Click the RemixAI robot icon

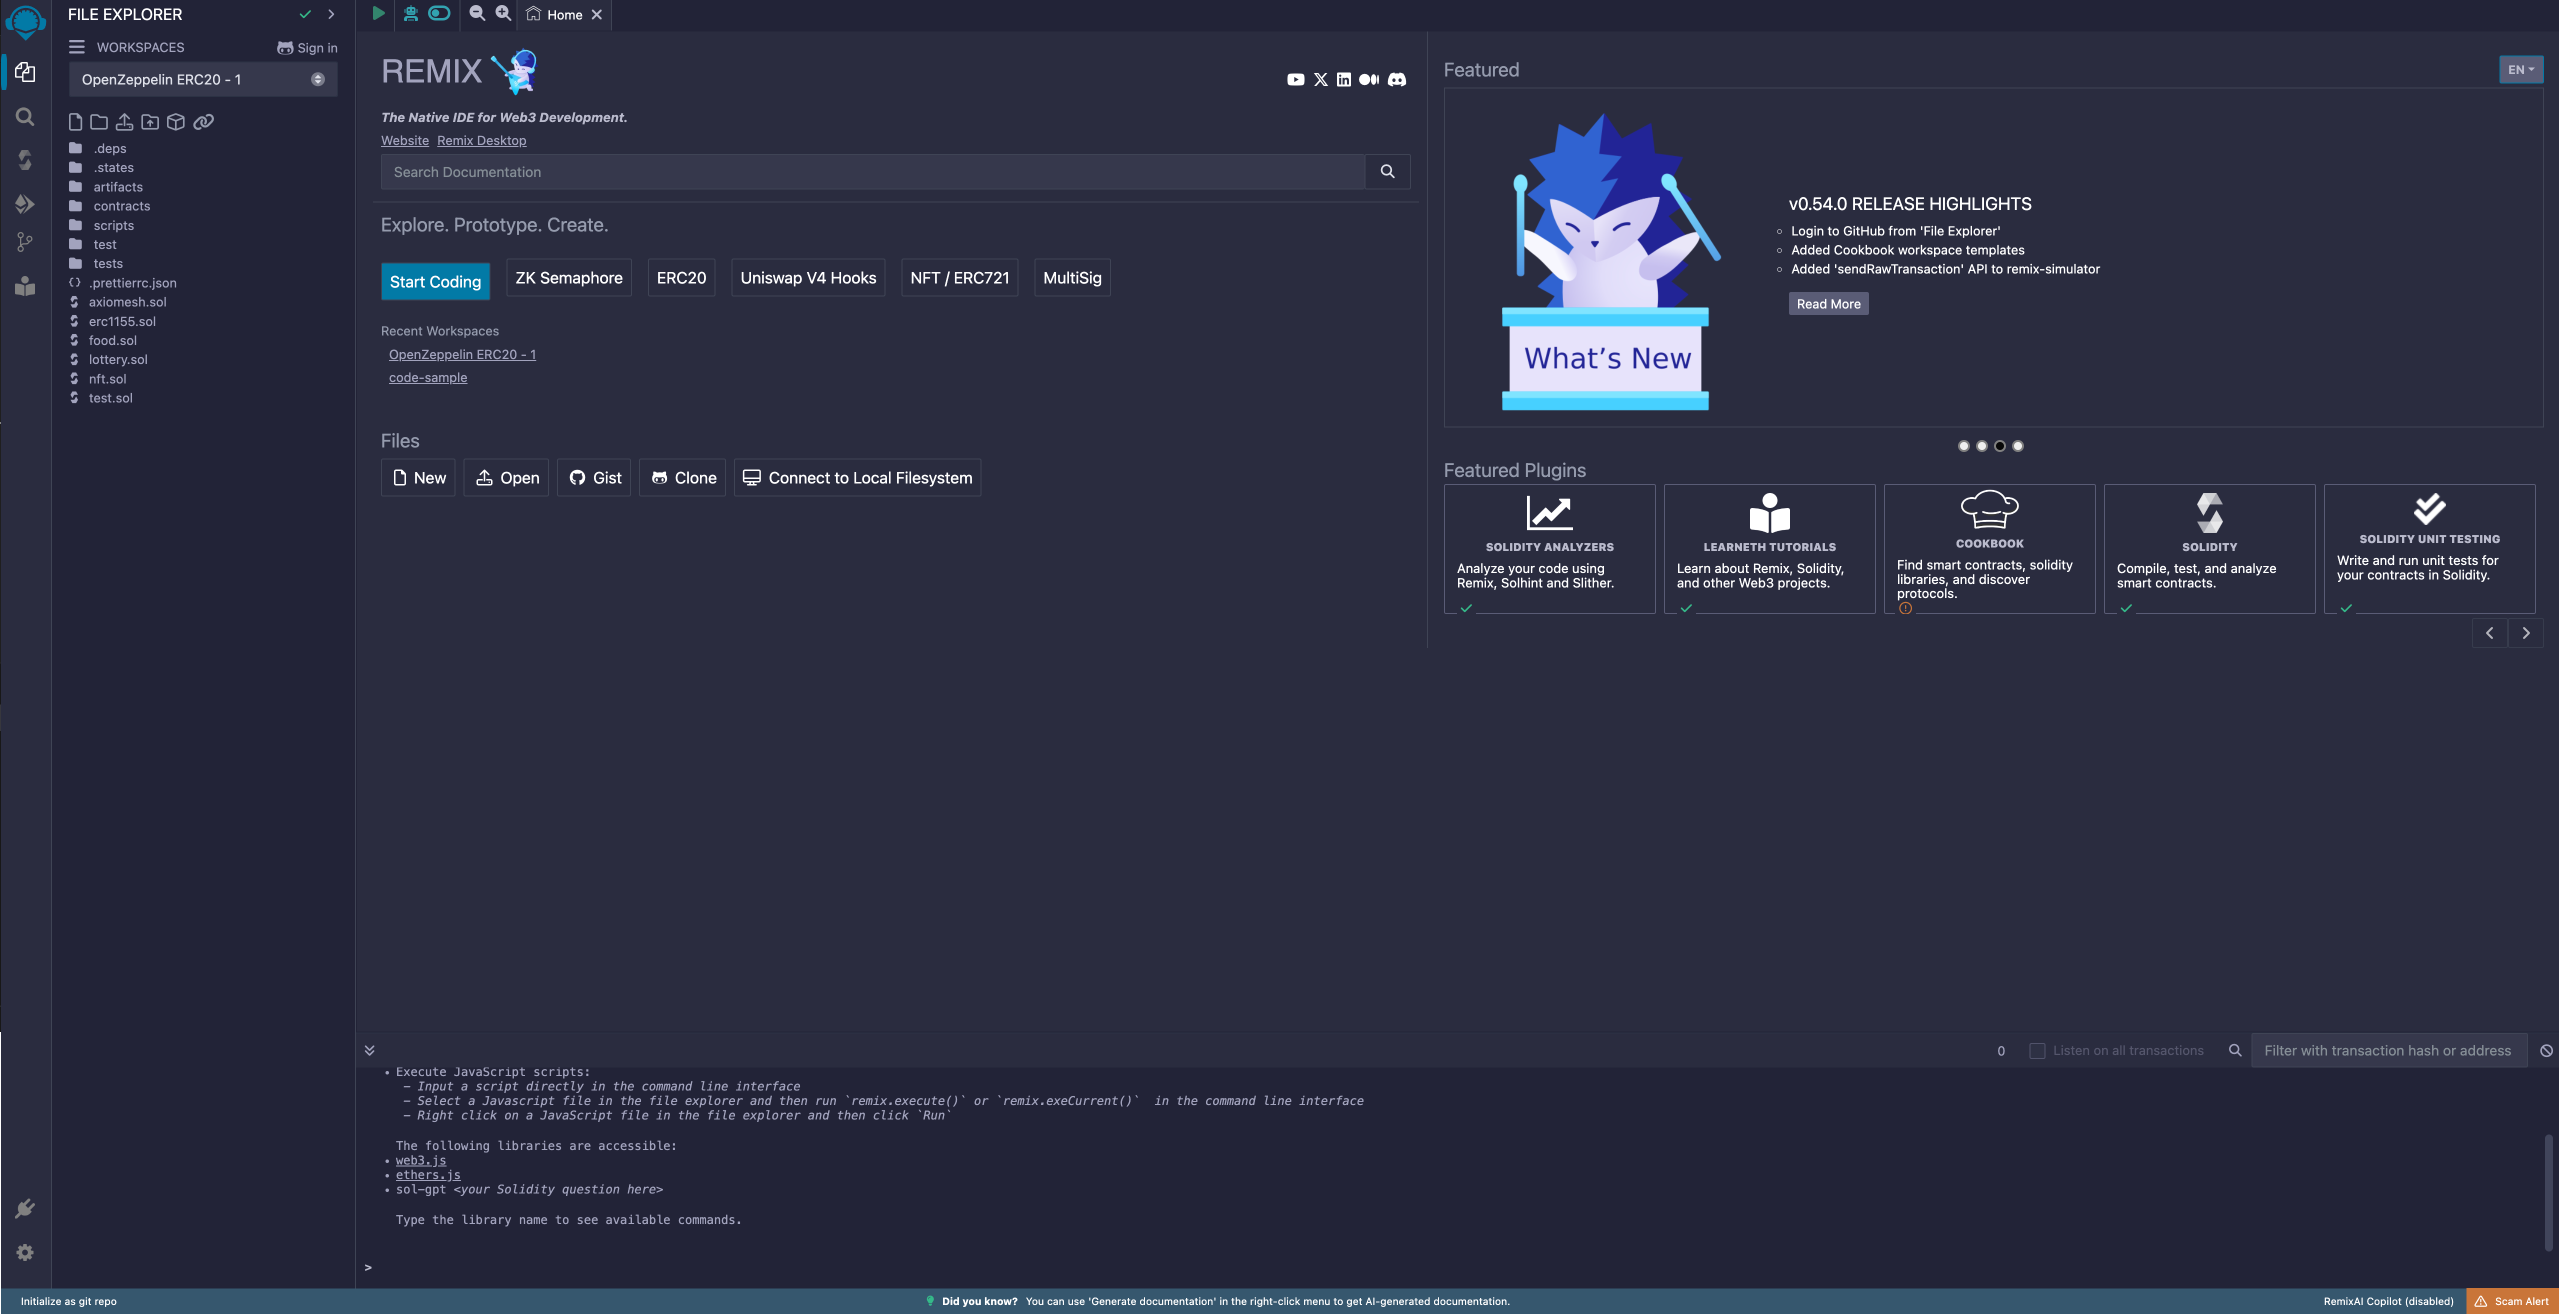coord(411,13)
